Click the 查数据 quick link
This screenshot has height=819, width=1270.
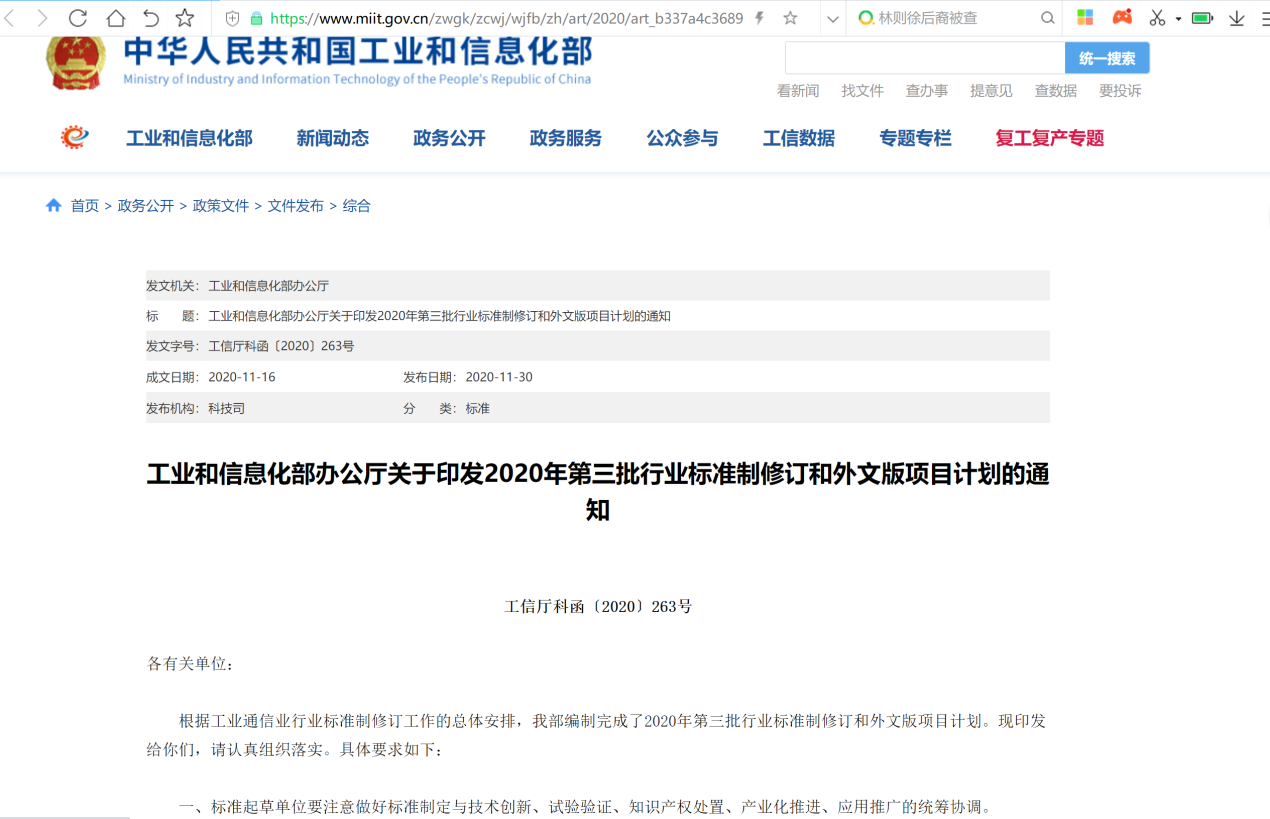(x=1055, y=91)
